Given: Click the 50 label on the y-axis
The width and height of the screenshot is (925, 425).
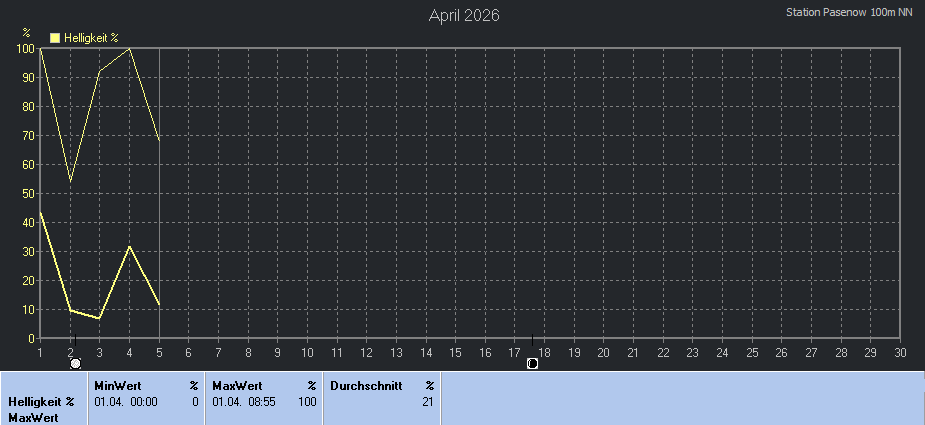Looking at the screenshot, I should click(28, 193).
